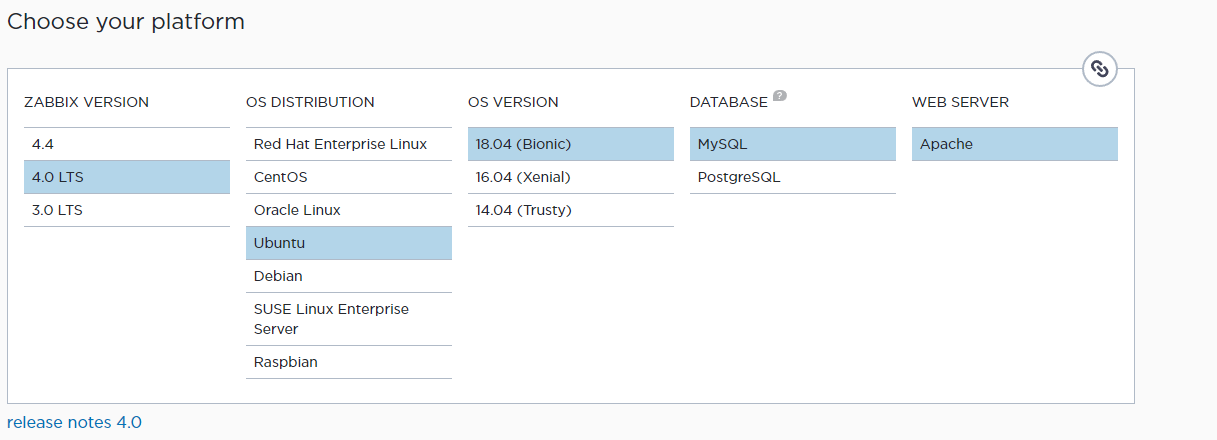
Task: Select the Ubuntu distribution option
Action: pyautogui.click(x=348, y=243)
